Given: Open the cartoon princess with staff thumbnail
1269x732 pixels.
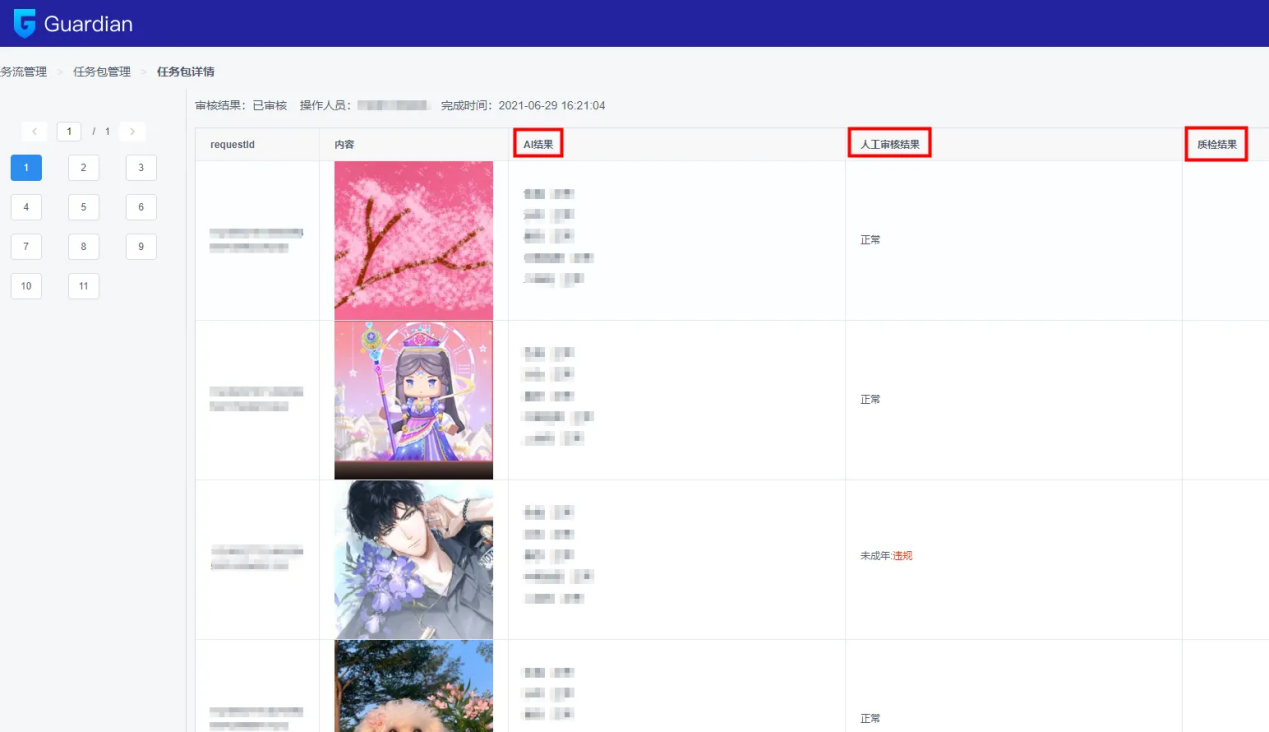Looking at the screenshot, I should coord(414,400).
